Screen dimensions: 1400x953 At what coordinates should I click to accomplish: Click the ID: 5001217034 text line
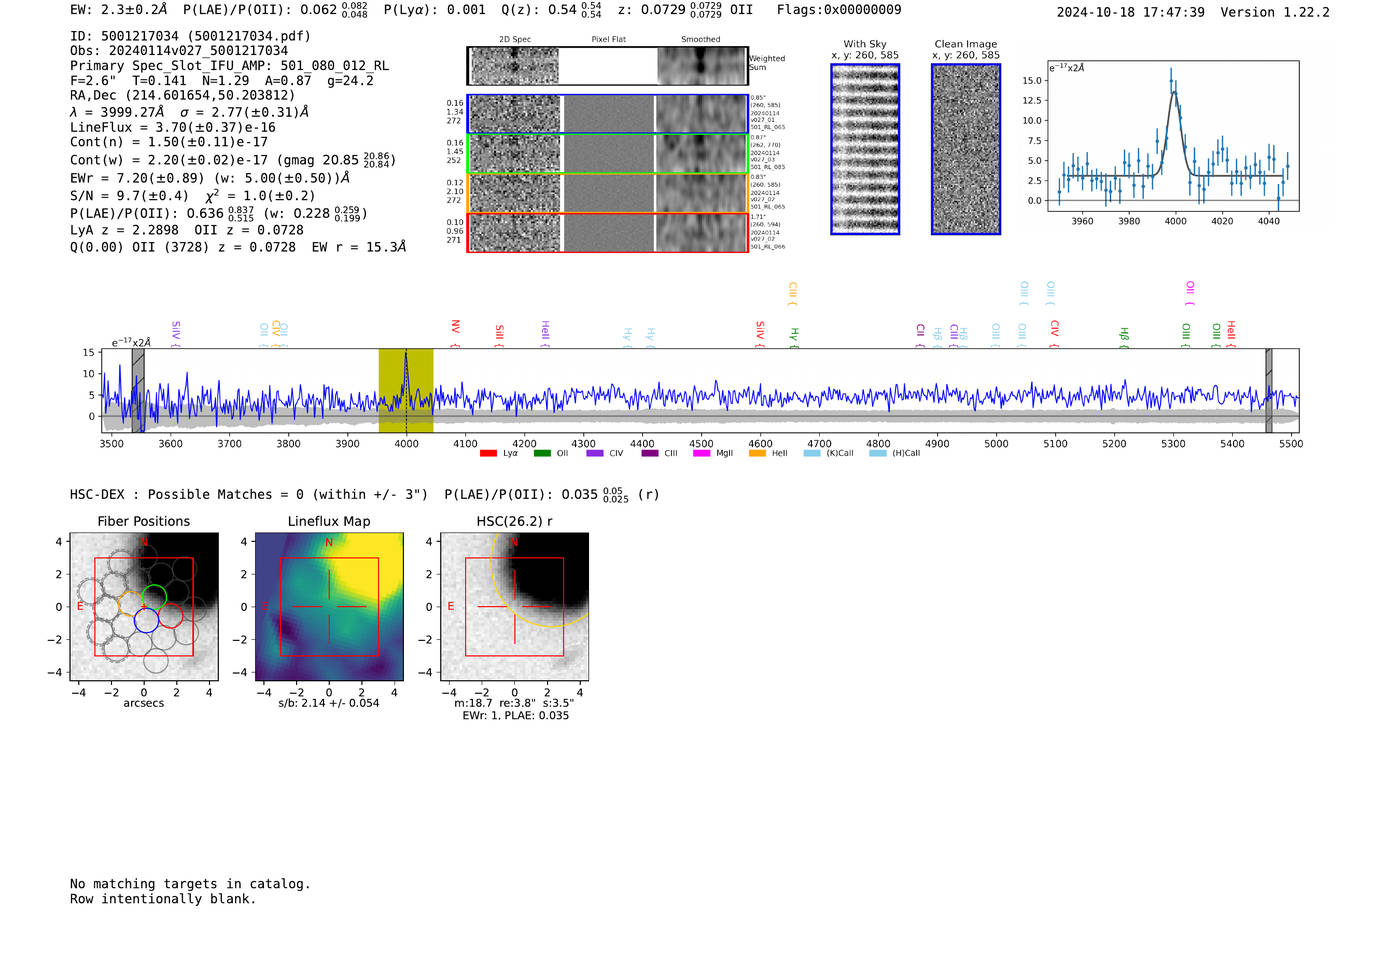coord(190,36)
